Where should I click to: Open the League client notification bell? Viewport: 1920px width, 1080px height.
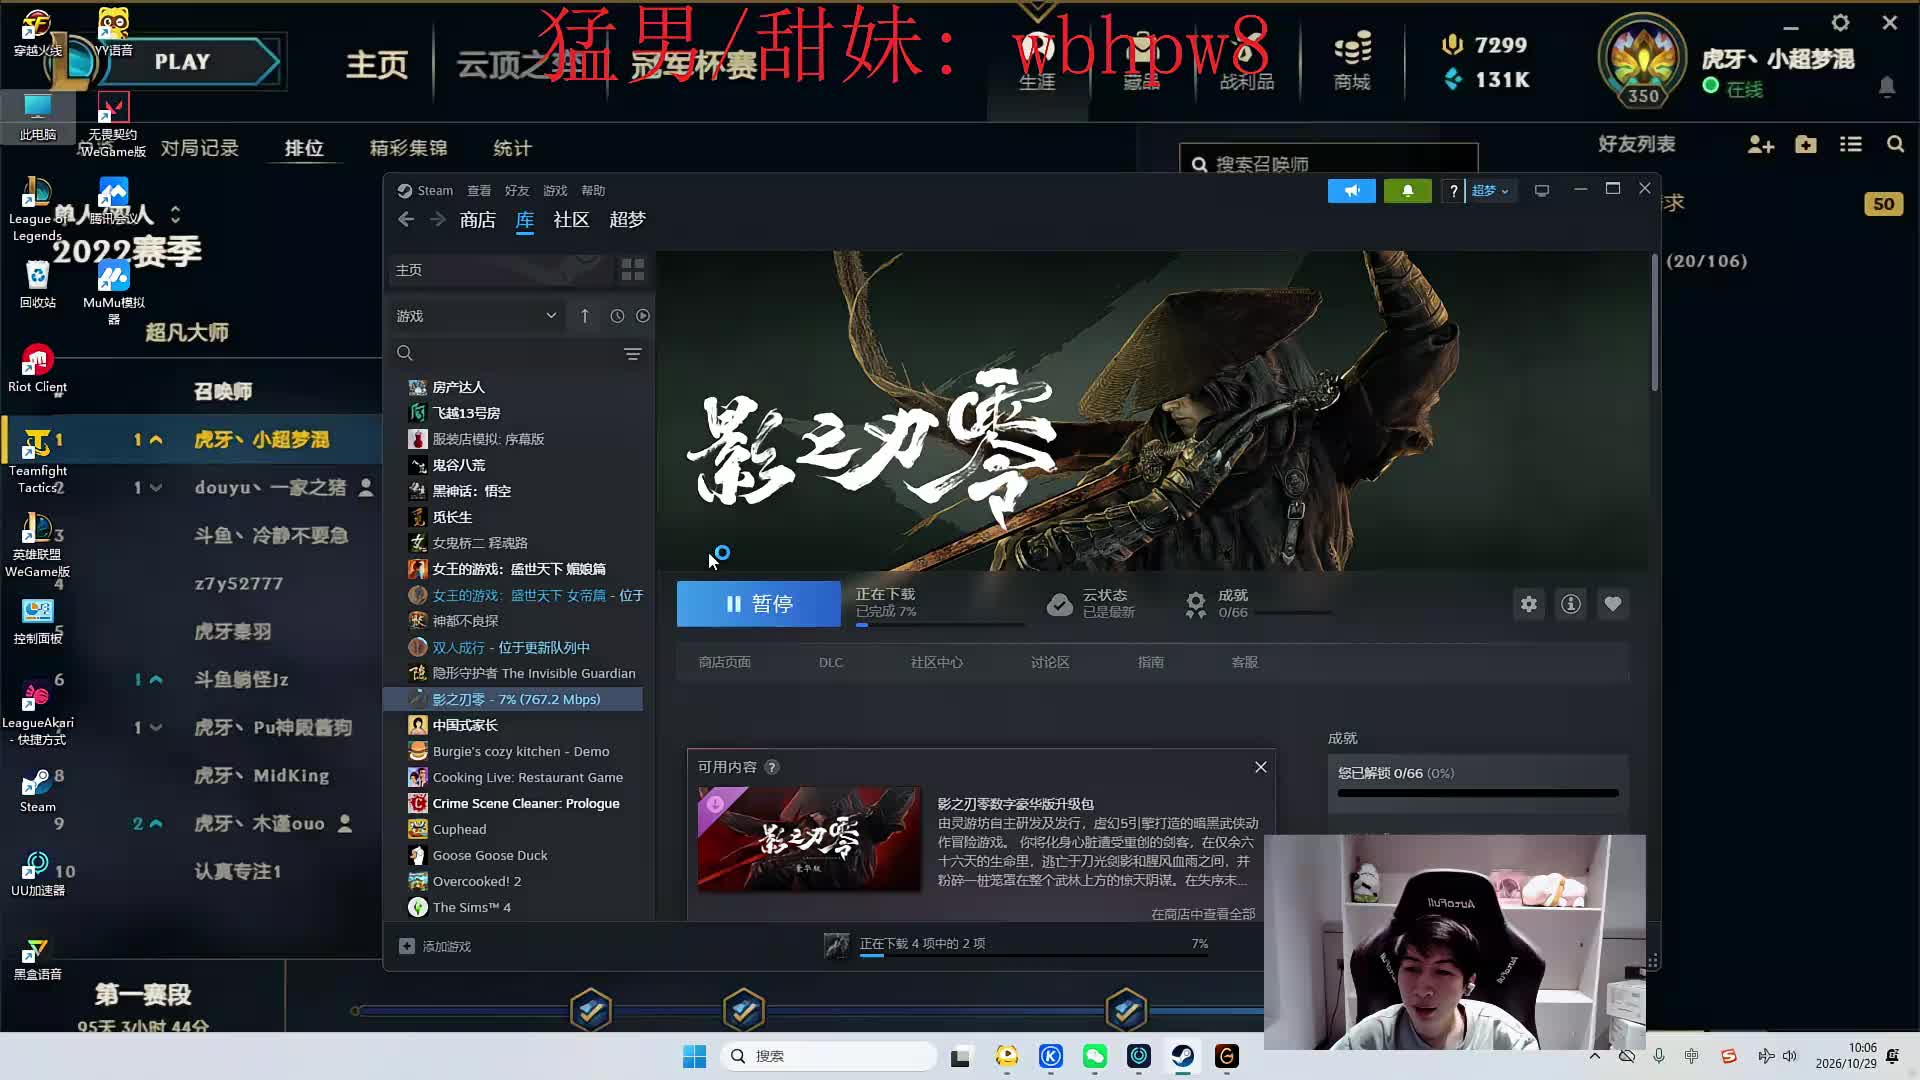(x=1887, y=87)
